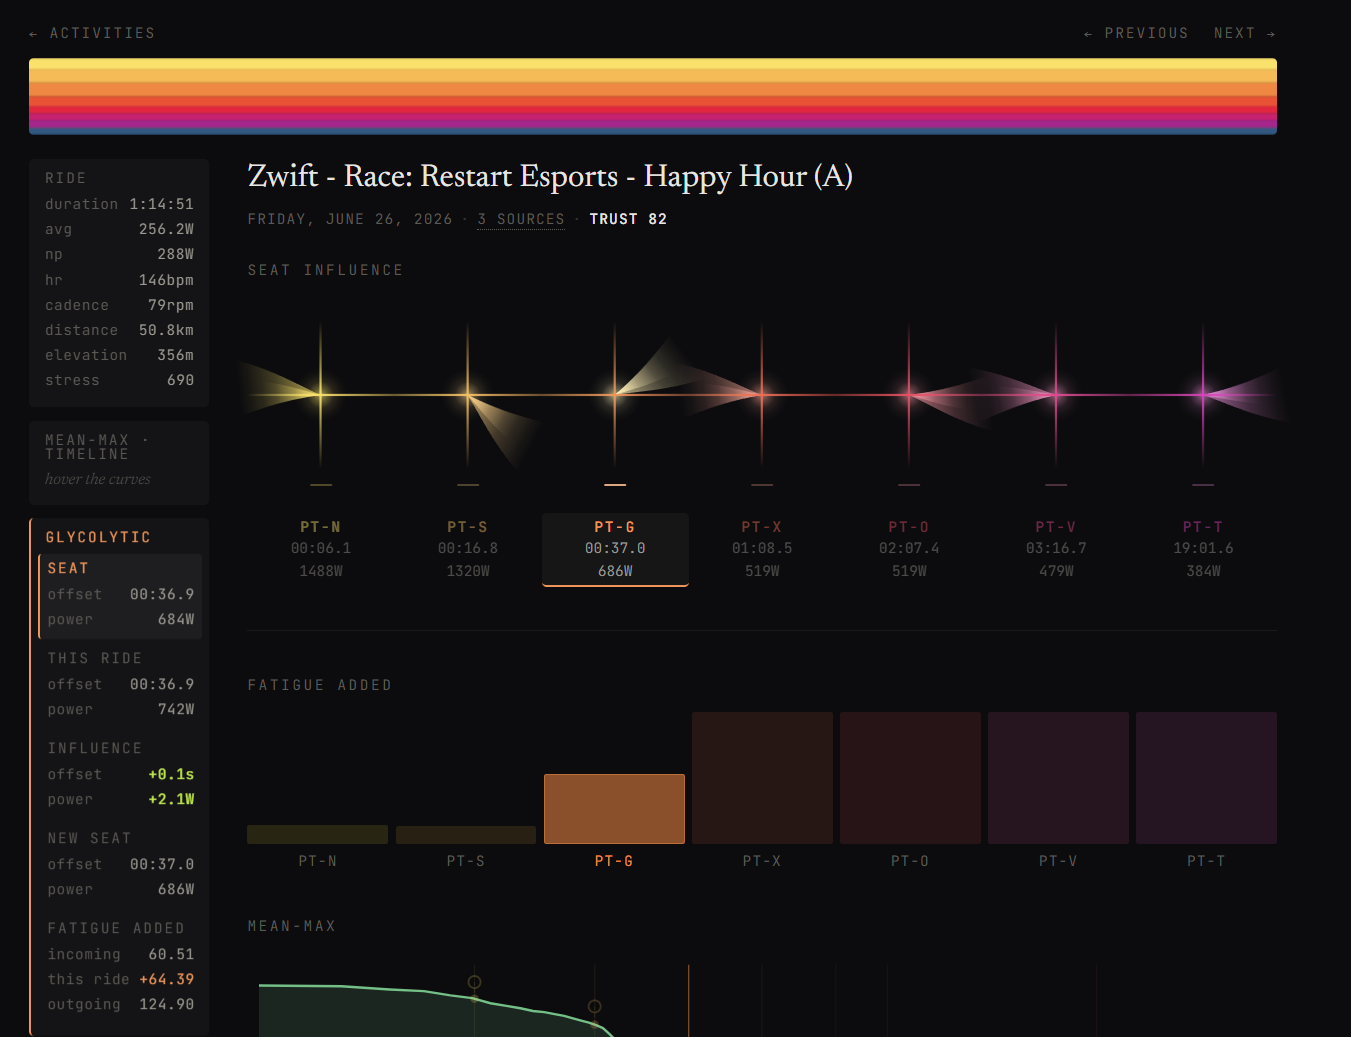Screen dimensions: 1351x1037
Task: Click the PT-S star marker in seat influence
Action: (x=468, y=395)
